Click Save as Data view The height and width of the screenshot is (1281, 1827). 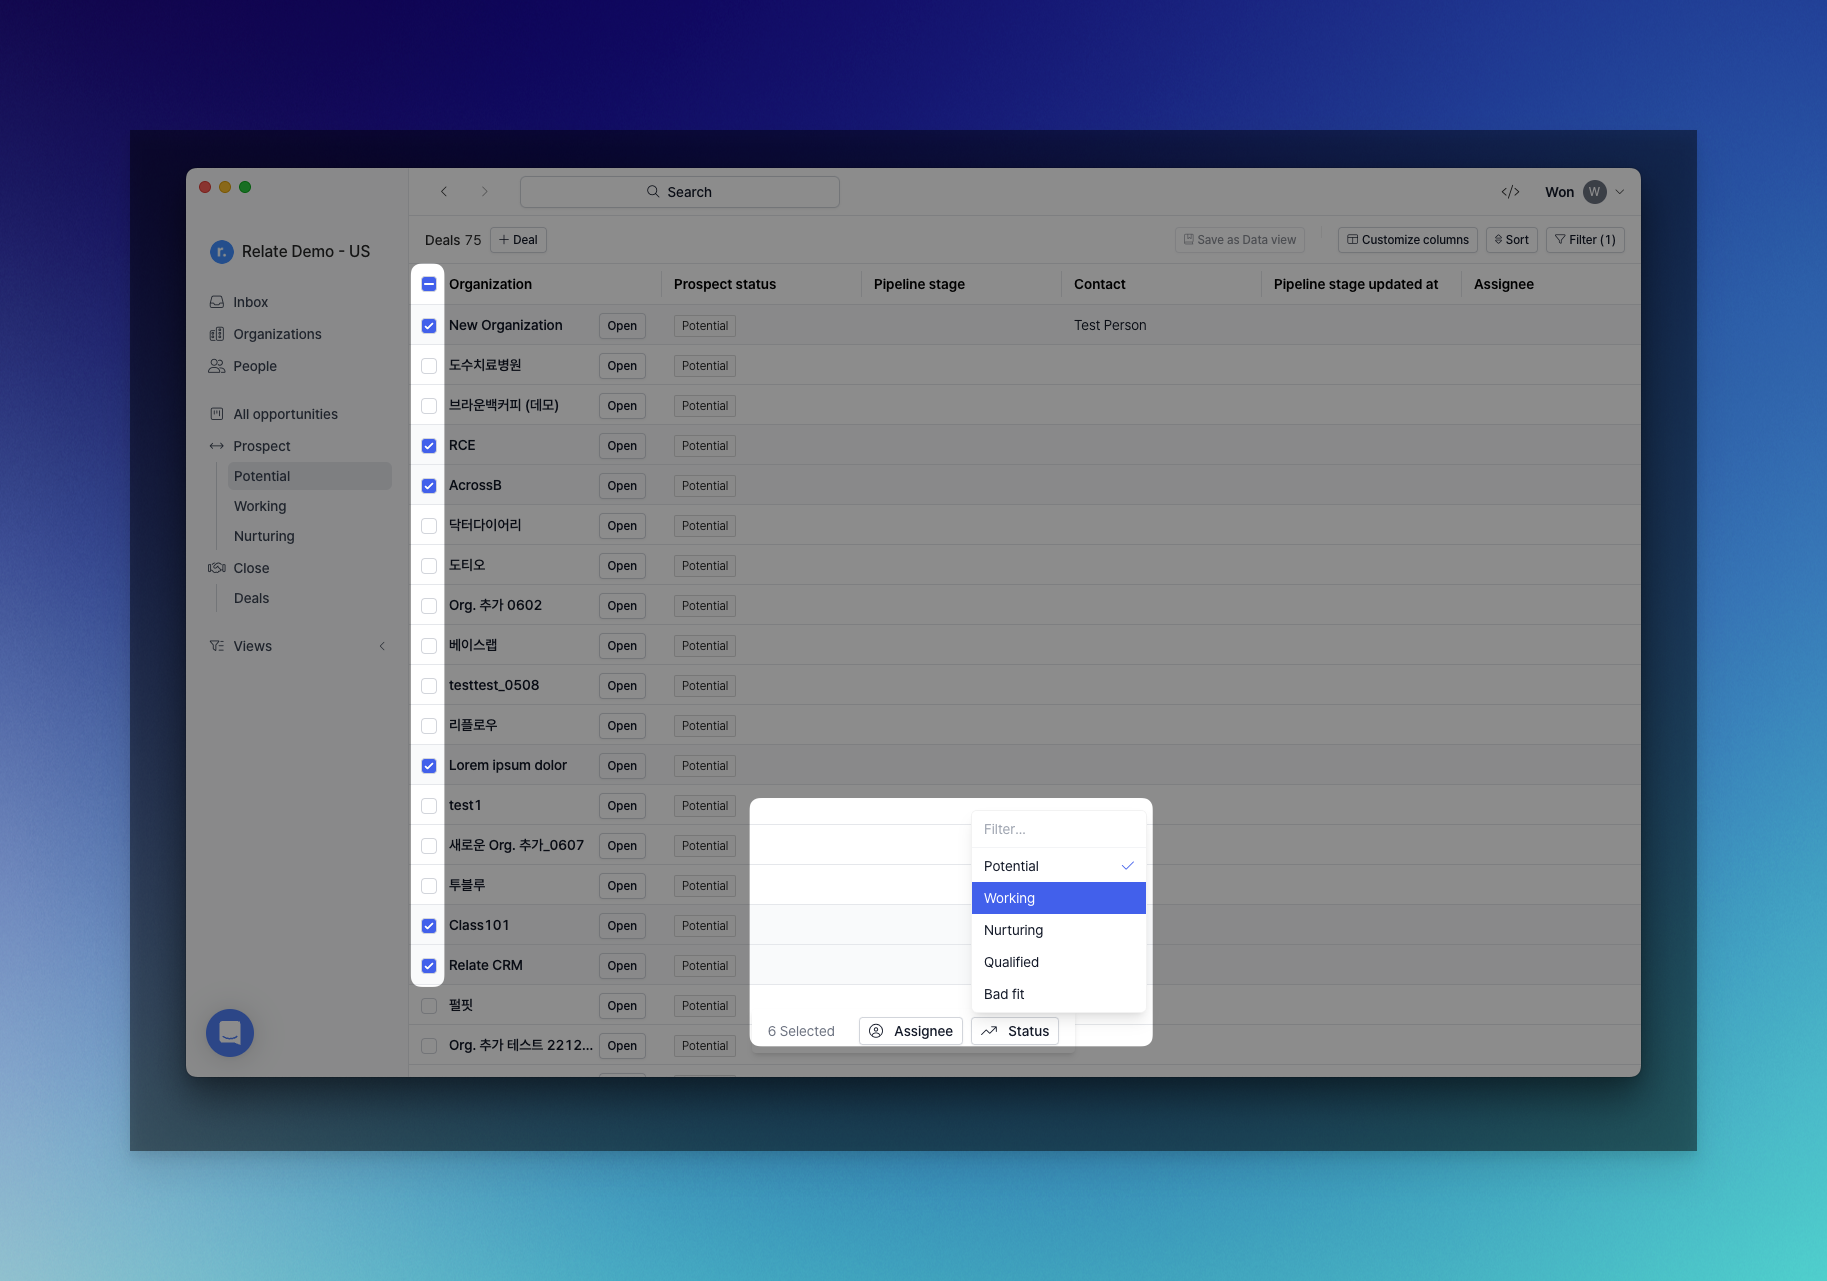[1239, 240]
